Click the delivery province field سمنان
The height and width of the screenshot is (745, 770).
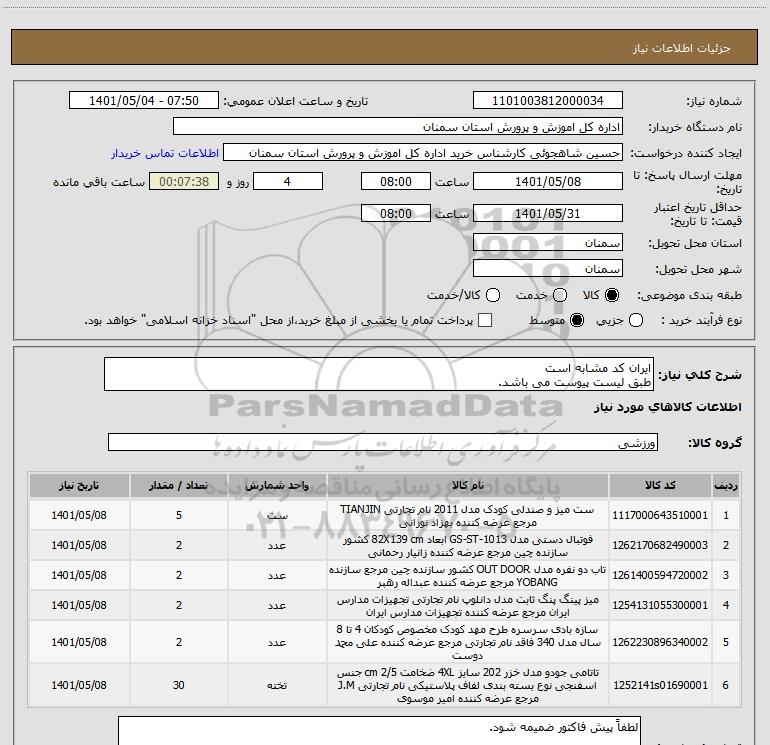548,243
